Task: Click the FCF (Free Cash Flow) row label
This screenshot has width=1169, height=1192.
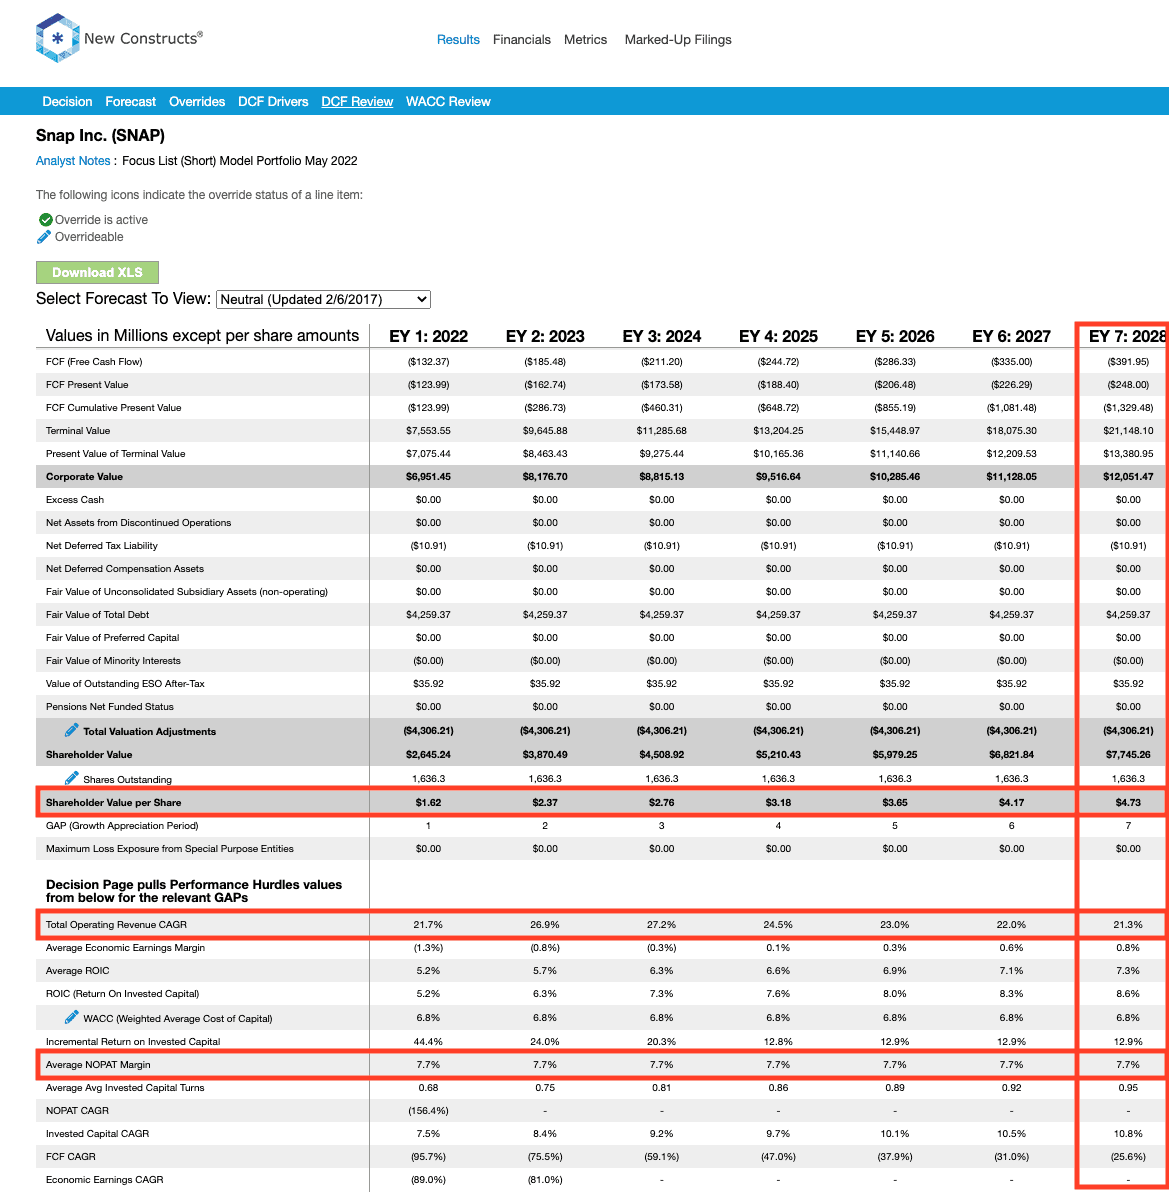Action: click(x=94, y=362)
